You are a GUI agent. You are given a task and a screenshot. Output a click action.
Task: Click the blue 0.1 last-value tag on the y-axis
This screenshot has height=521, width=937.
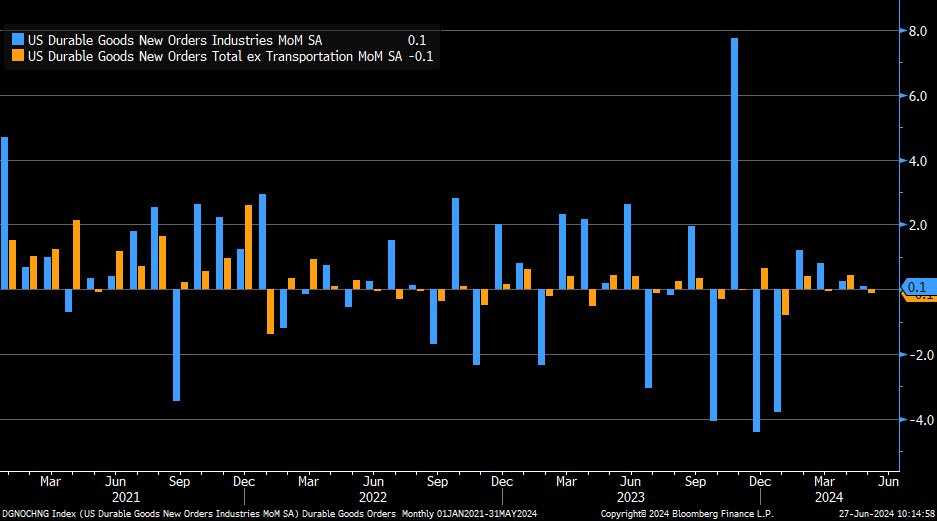(x=917, y=287)
